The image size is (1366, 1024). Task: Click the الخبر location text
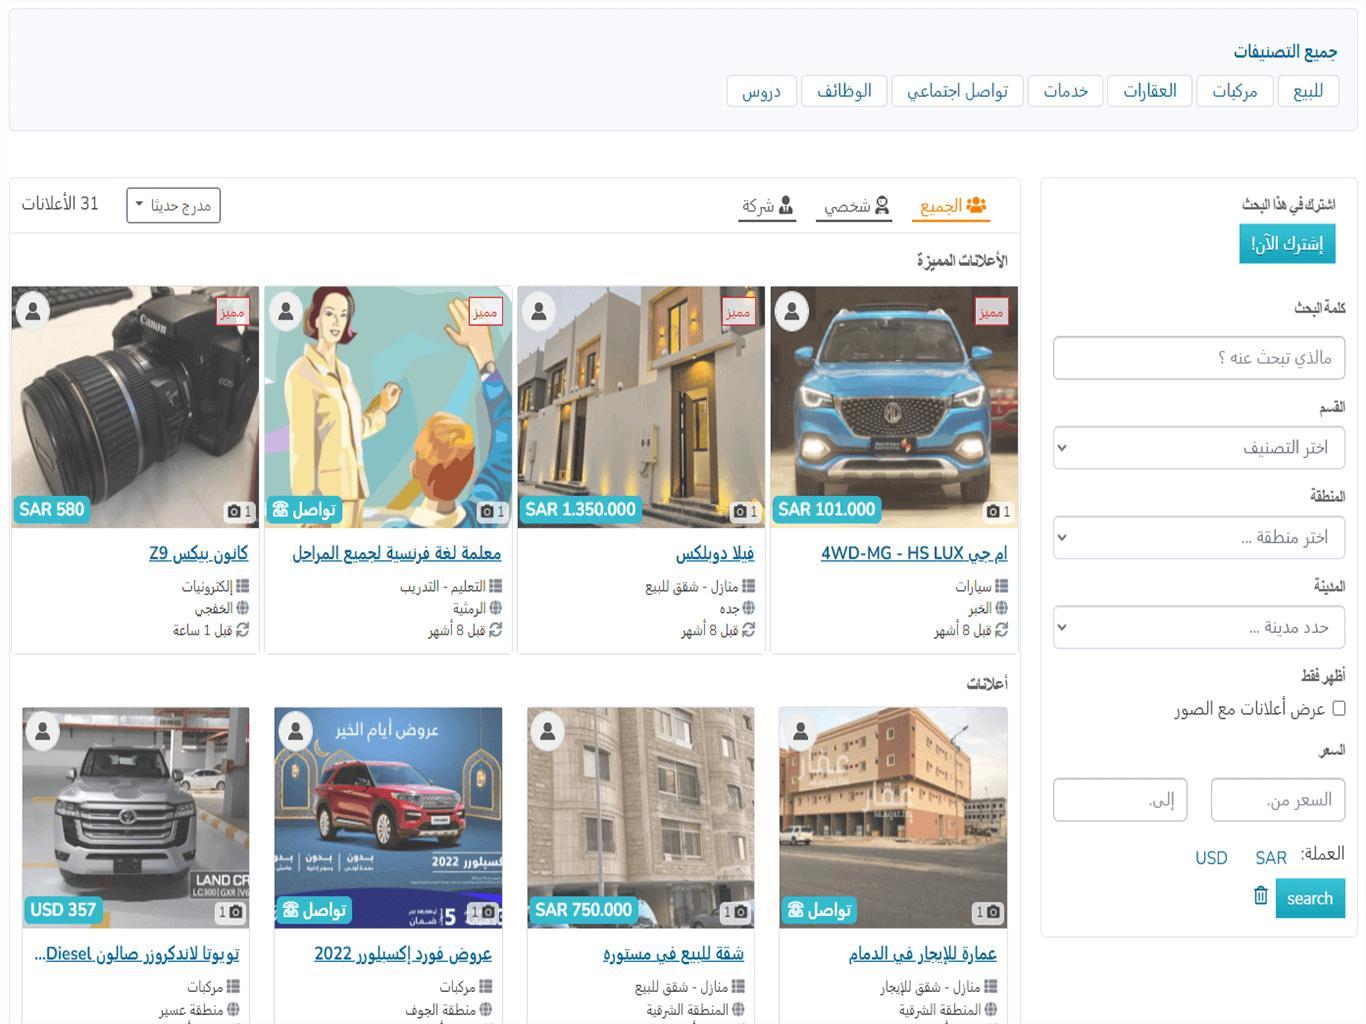coord(980,608)
